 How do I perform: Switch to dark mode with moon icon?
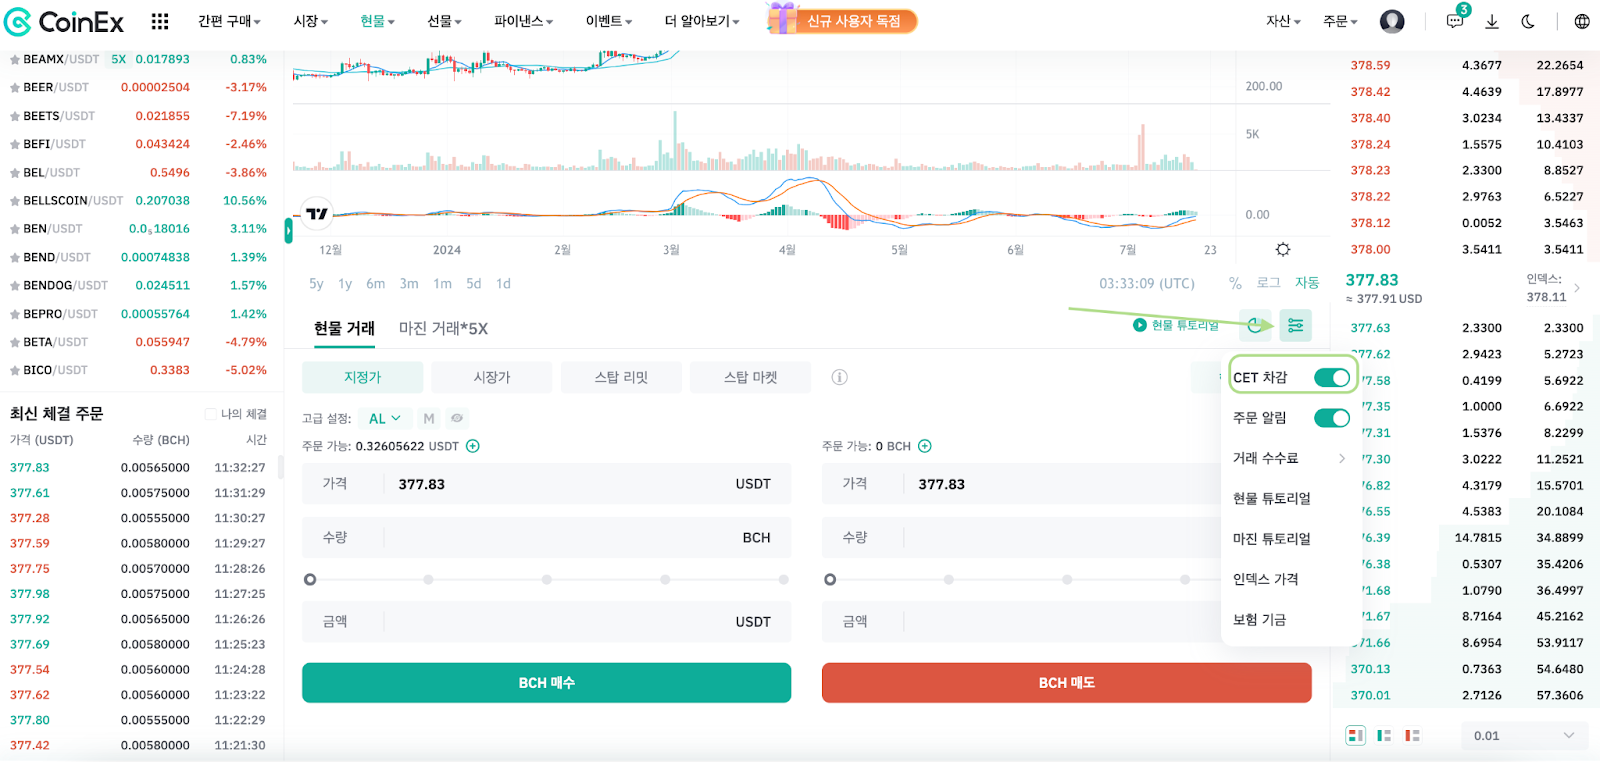1528,21
